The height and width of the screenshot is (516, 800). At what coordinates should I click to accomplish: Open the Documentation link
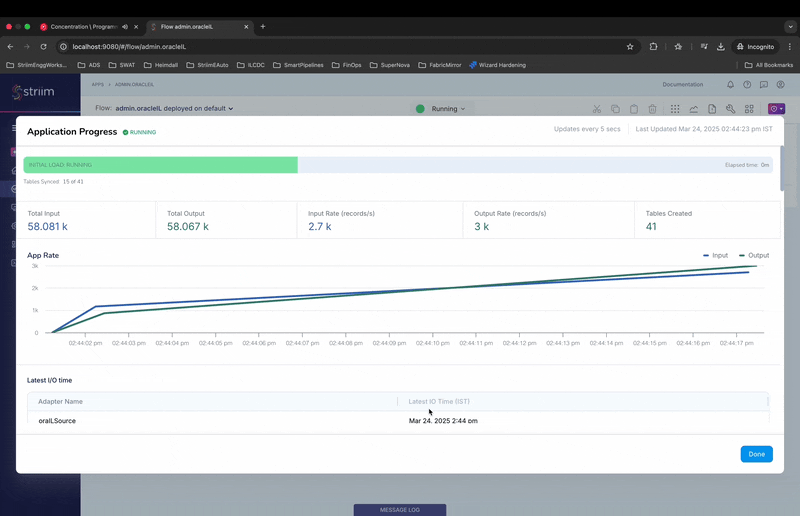pyautogui.click(x=682, y=85)
